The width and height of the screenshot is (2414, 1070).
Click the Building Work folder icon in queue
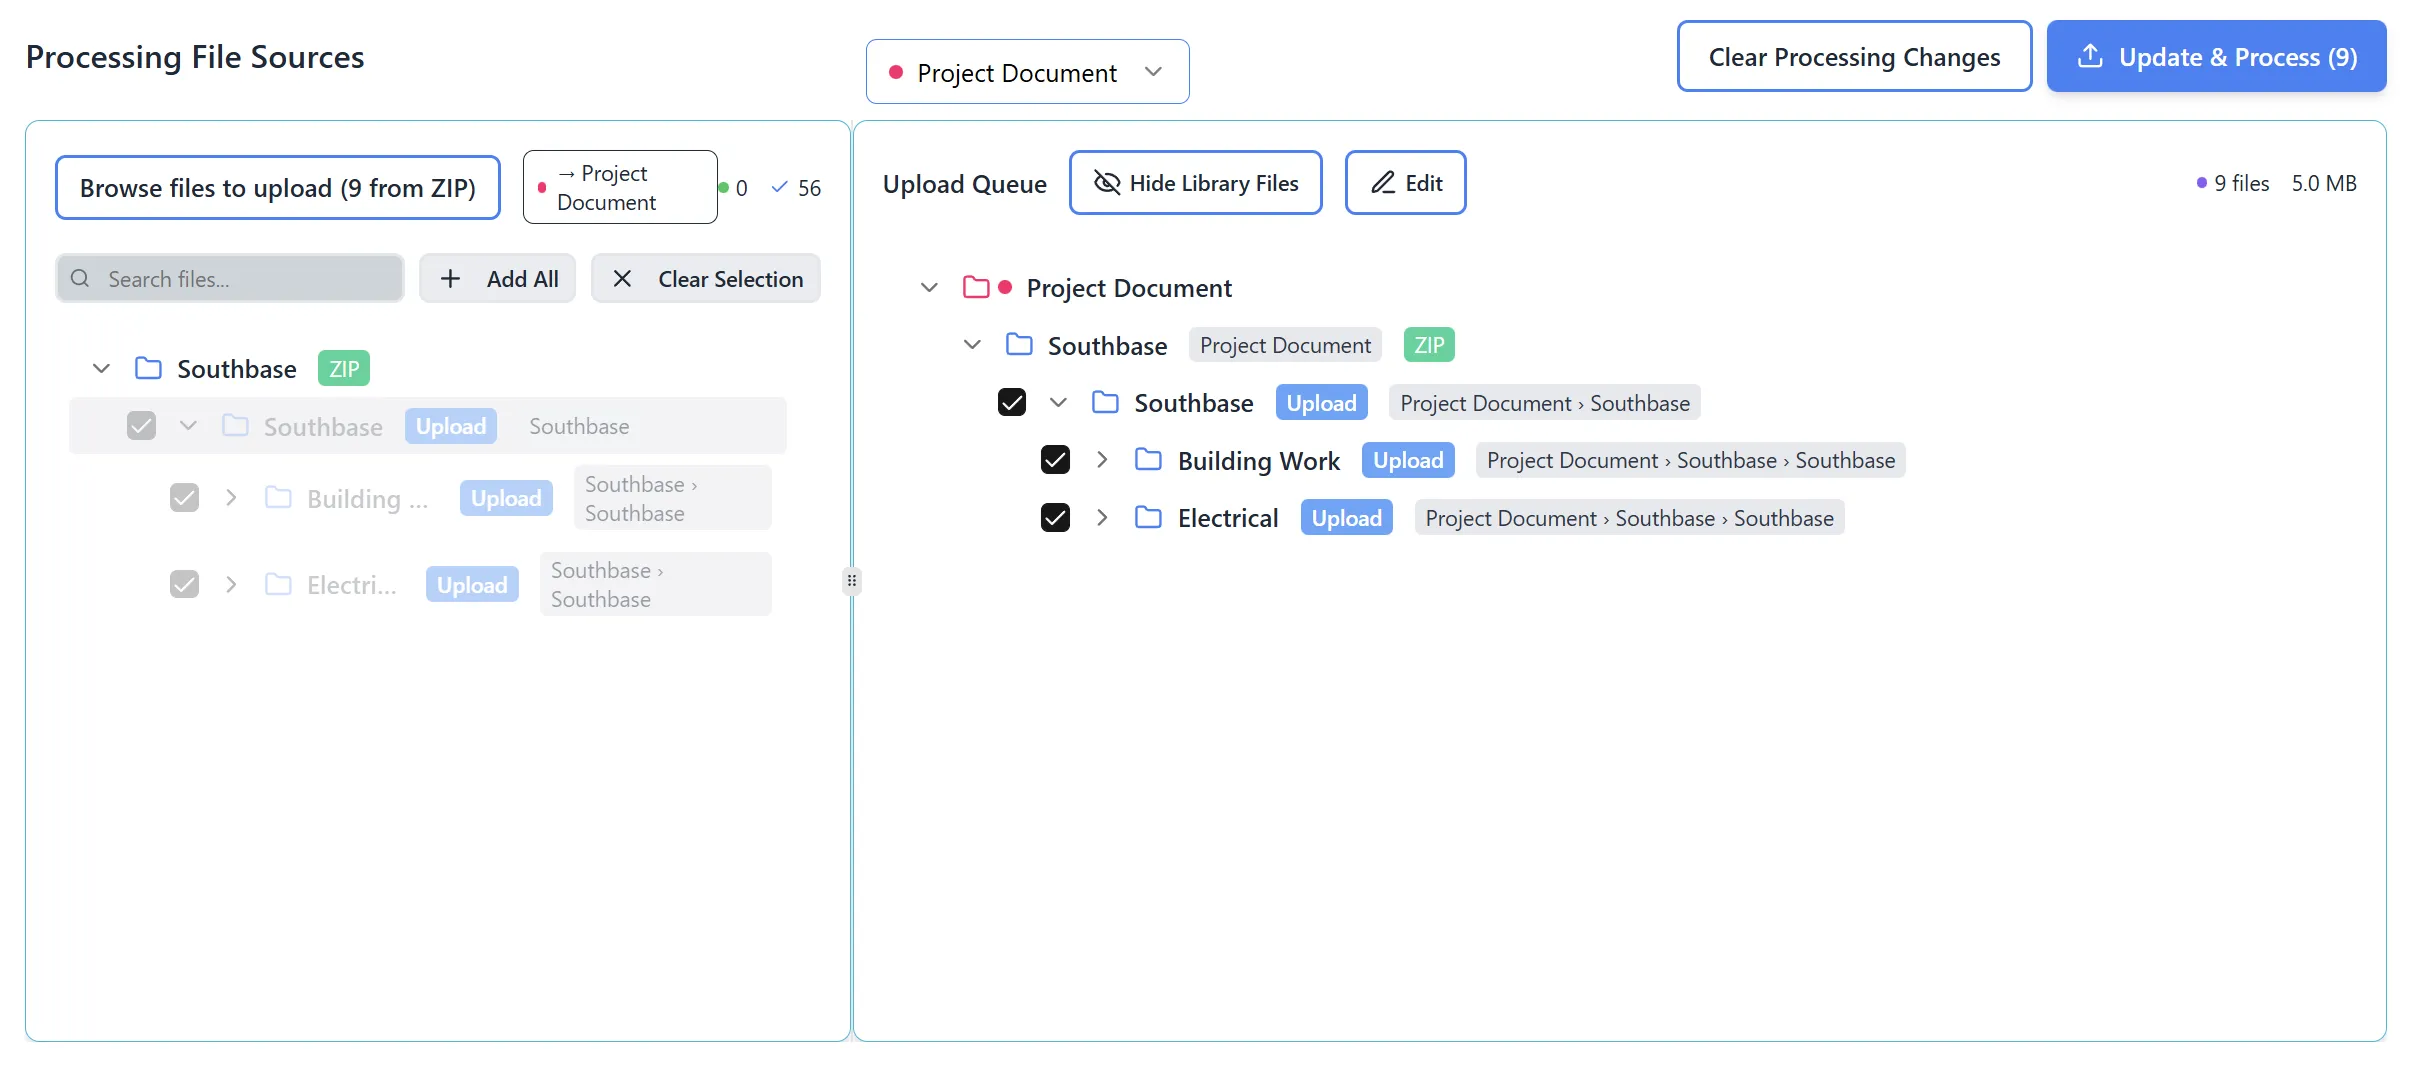(x=1148, y=460)
